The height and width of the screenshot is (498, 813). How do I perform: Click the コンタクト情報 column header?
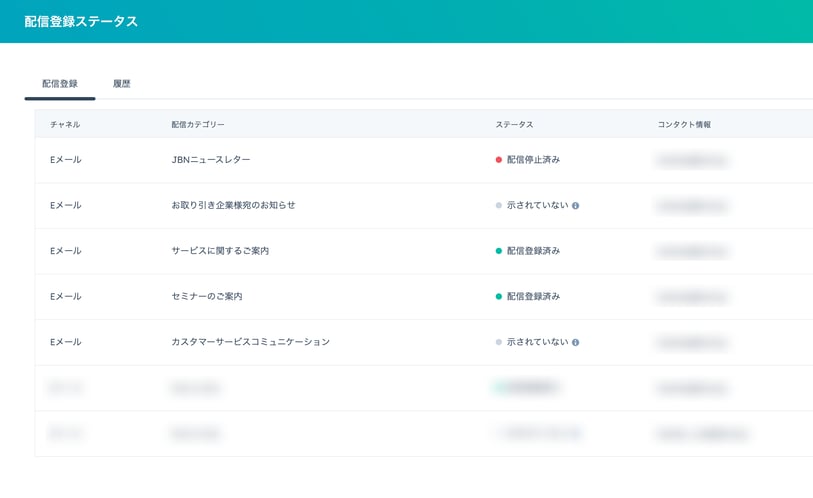[x=684, y=124]
